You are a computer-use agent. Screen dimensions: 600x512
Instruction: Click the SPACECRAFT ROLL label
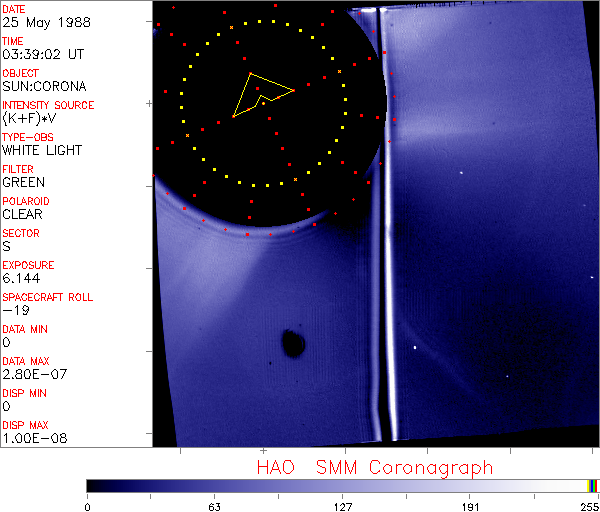(x=48, y=297)
